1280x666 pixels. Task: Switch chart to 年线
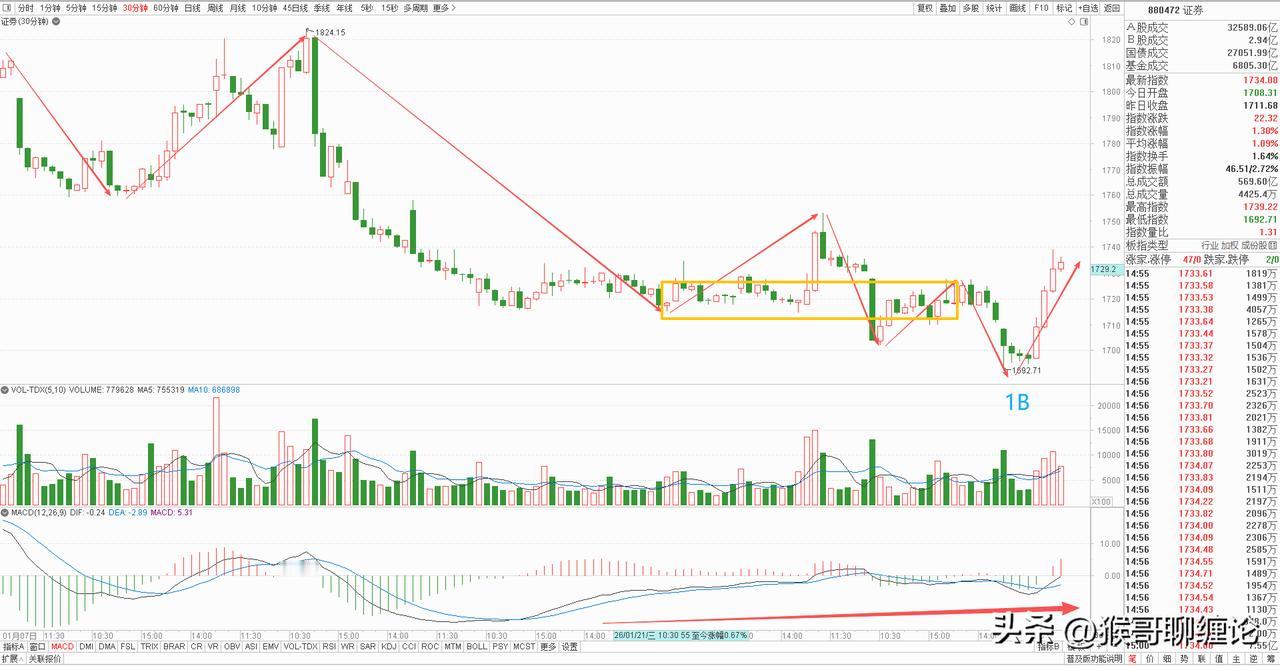click(345, 8)
